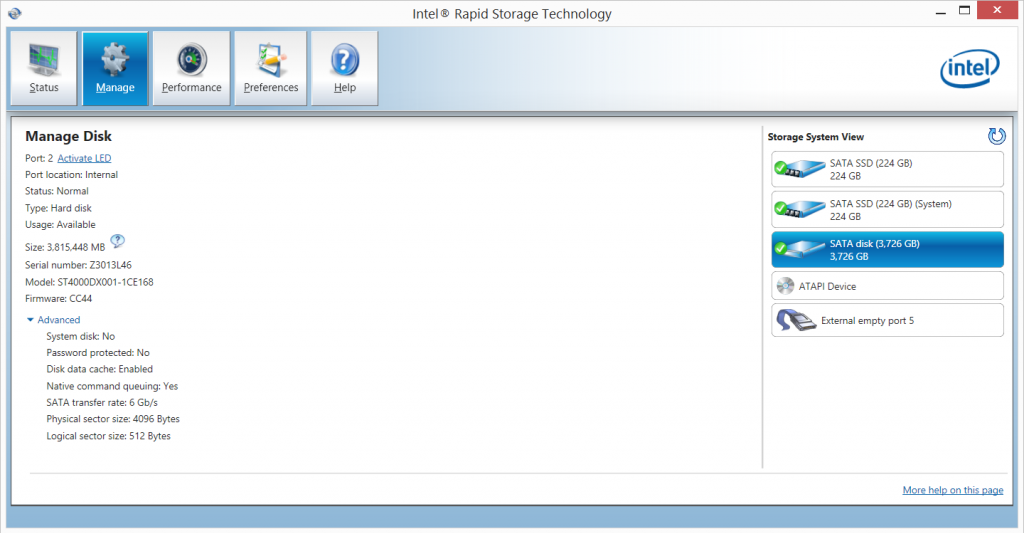The height and width of the screenshot is (533, 1024).
Task: Select the ATAPI Device disc icon
Action: pyautogui.click(x=786, y=286)
